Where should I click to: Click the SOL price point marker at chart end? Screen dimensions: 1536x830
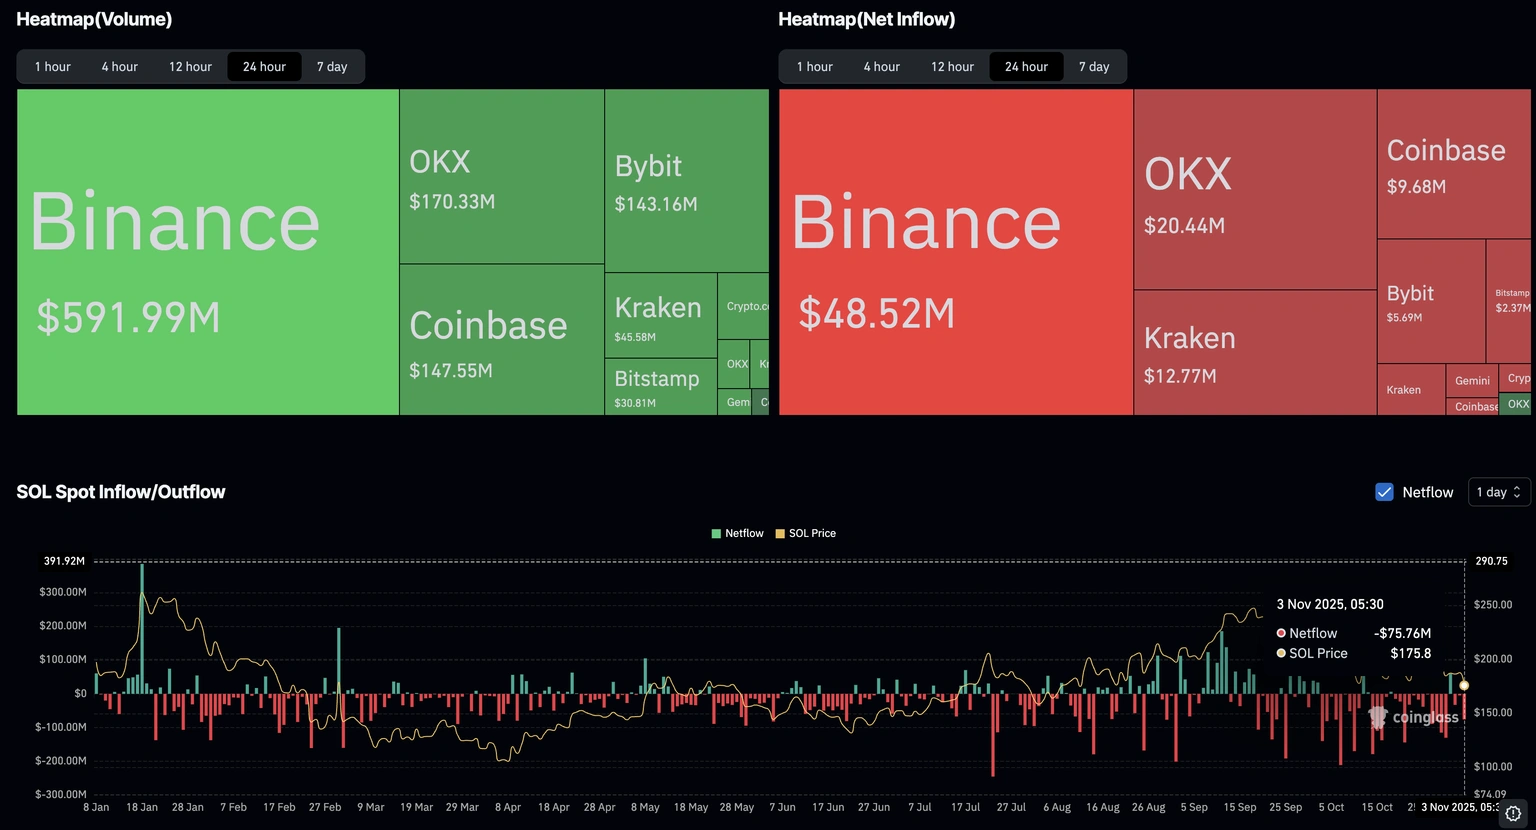[1464, 685]
